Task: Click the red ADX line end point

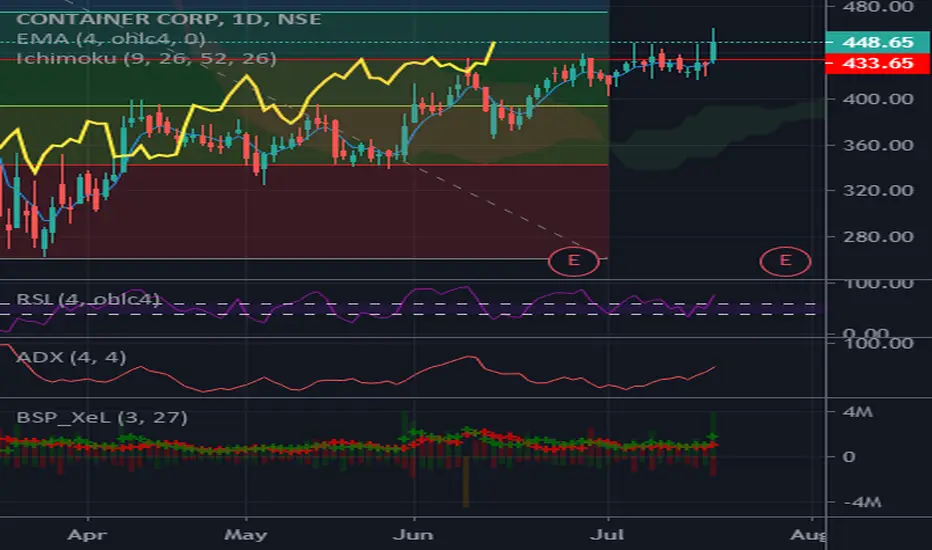Action: pyautogui.click(x=714, y=367)
